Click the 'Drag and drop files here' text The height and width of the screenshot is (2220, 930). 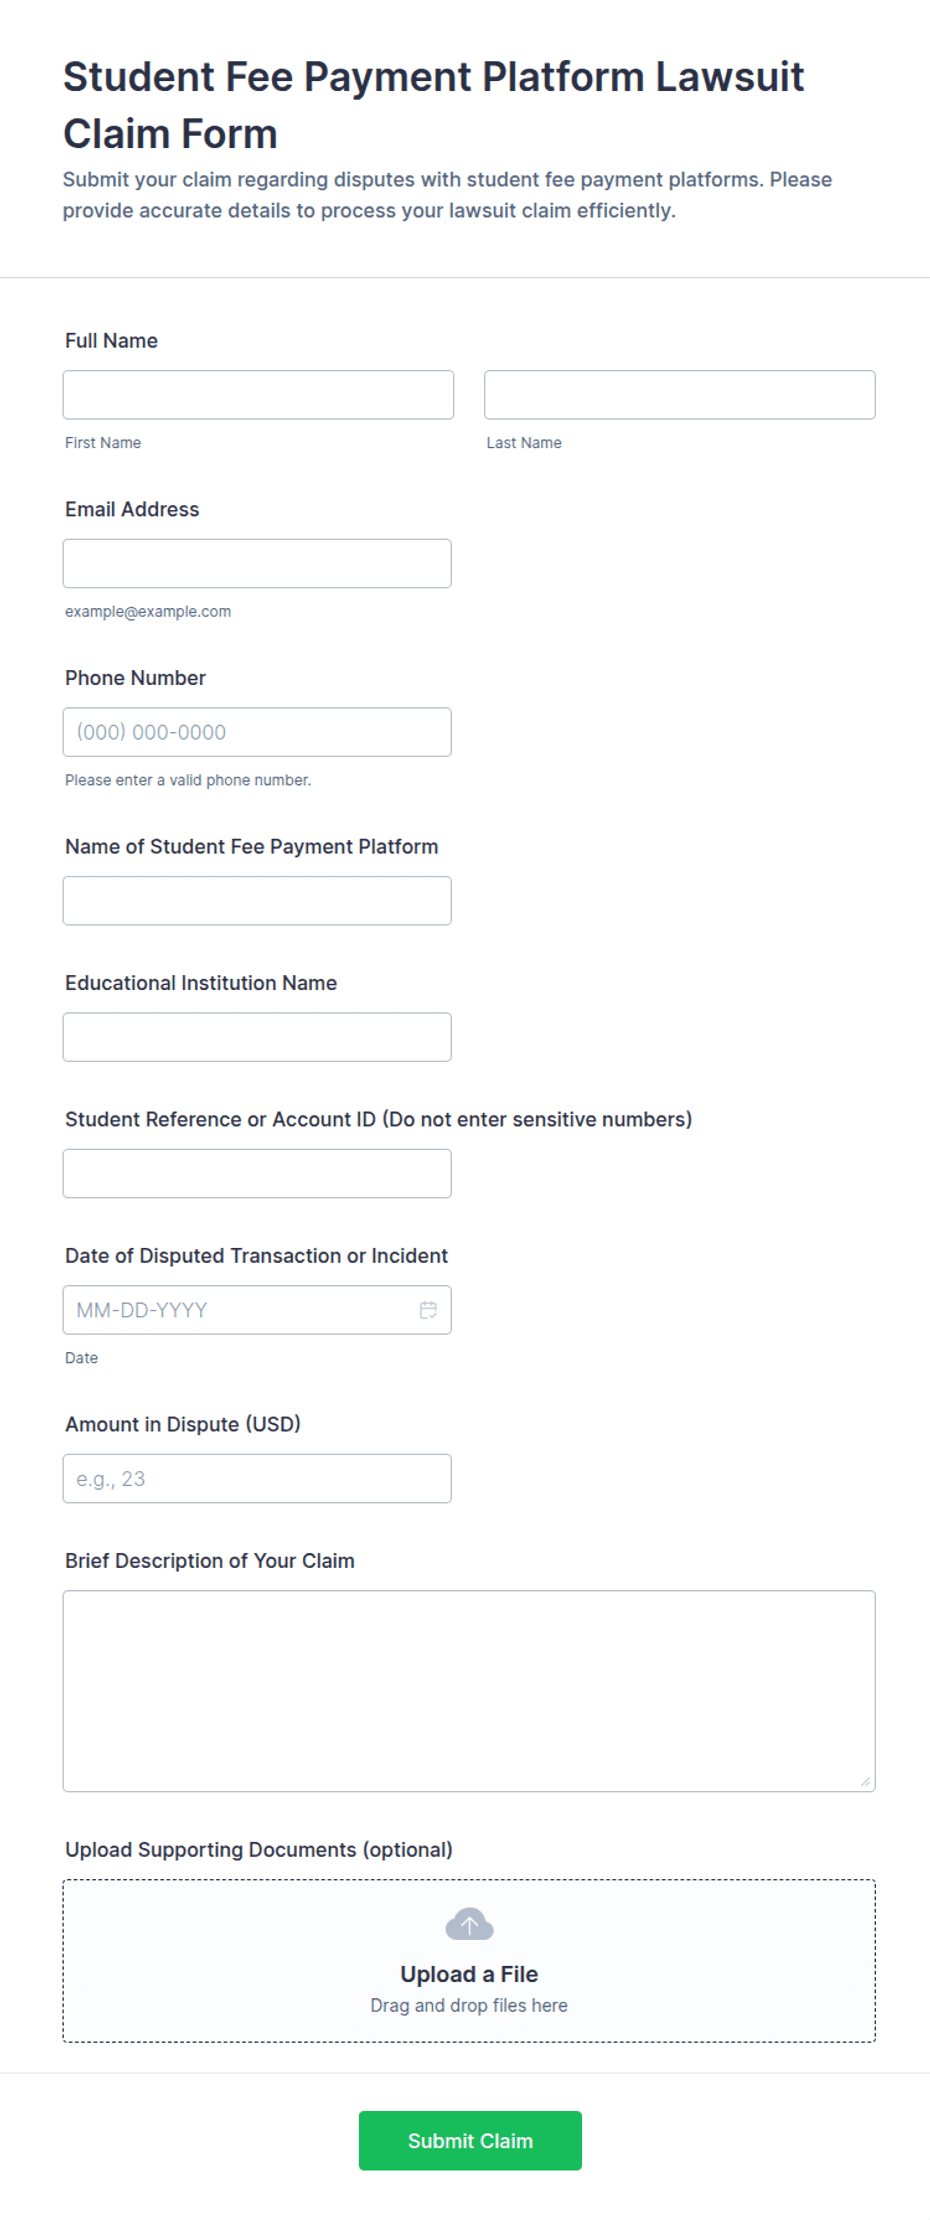coord(469,2005)
